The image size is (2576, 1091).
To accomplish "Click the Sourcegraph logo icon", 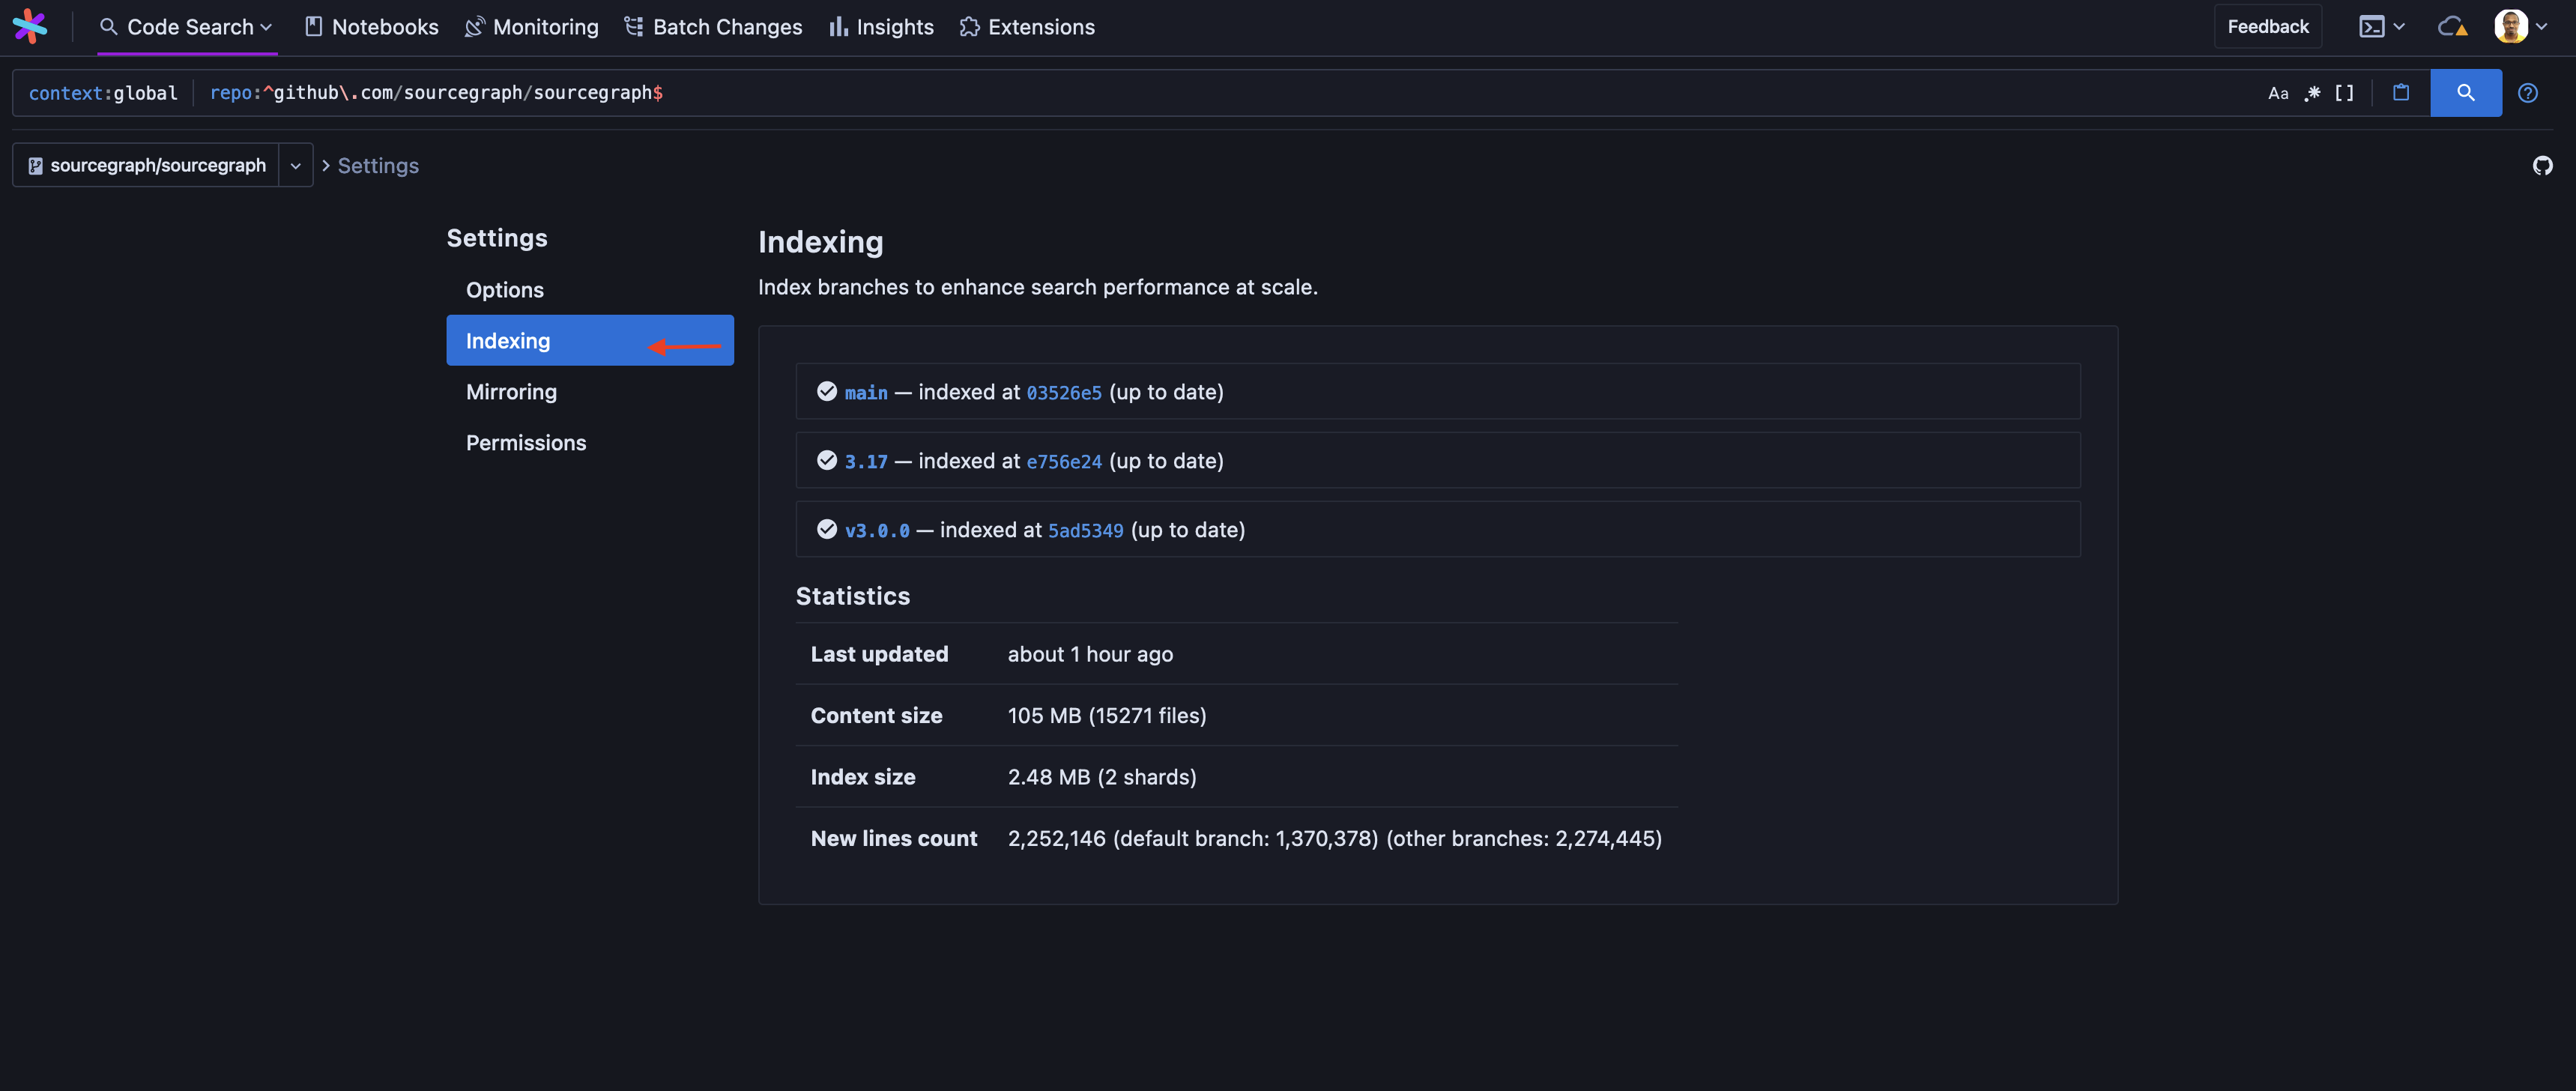I will tap(30, 27).
